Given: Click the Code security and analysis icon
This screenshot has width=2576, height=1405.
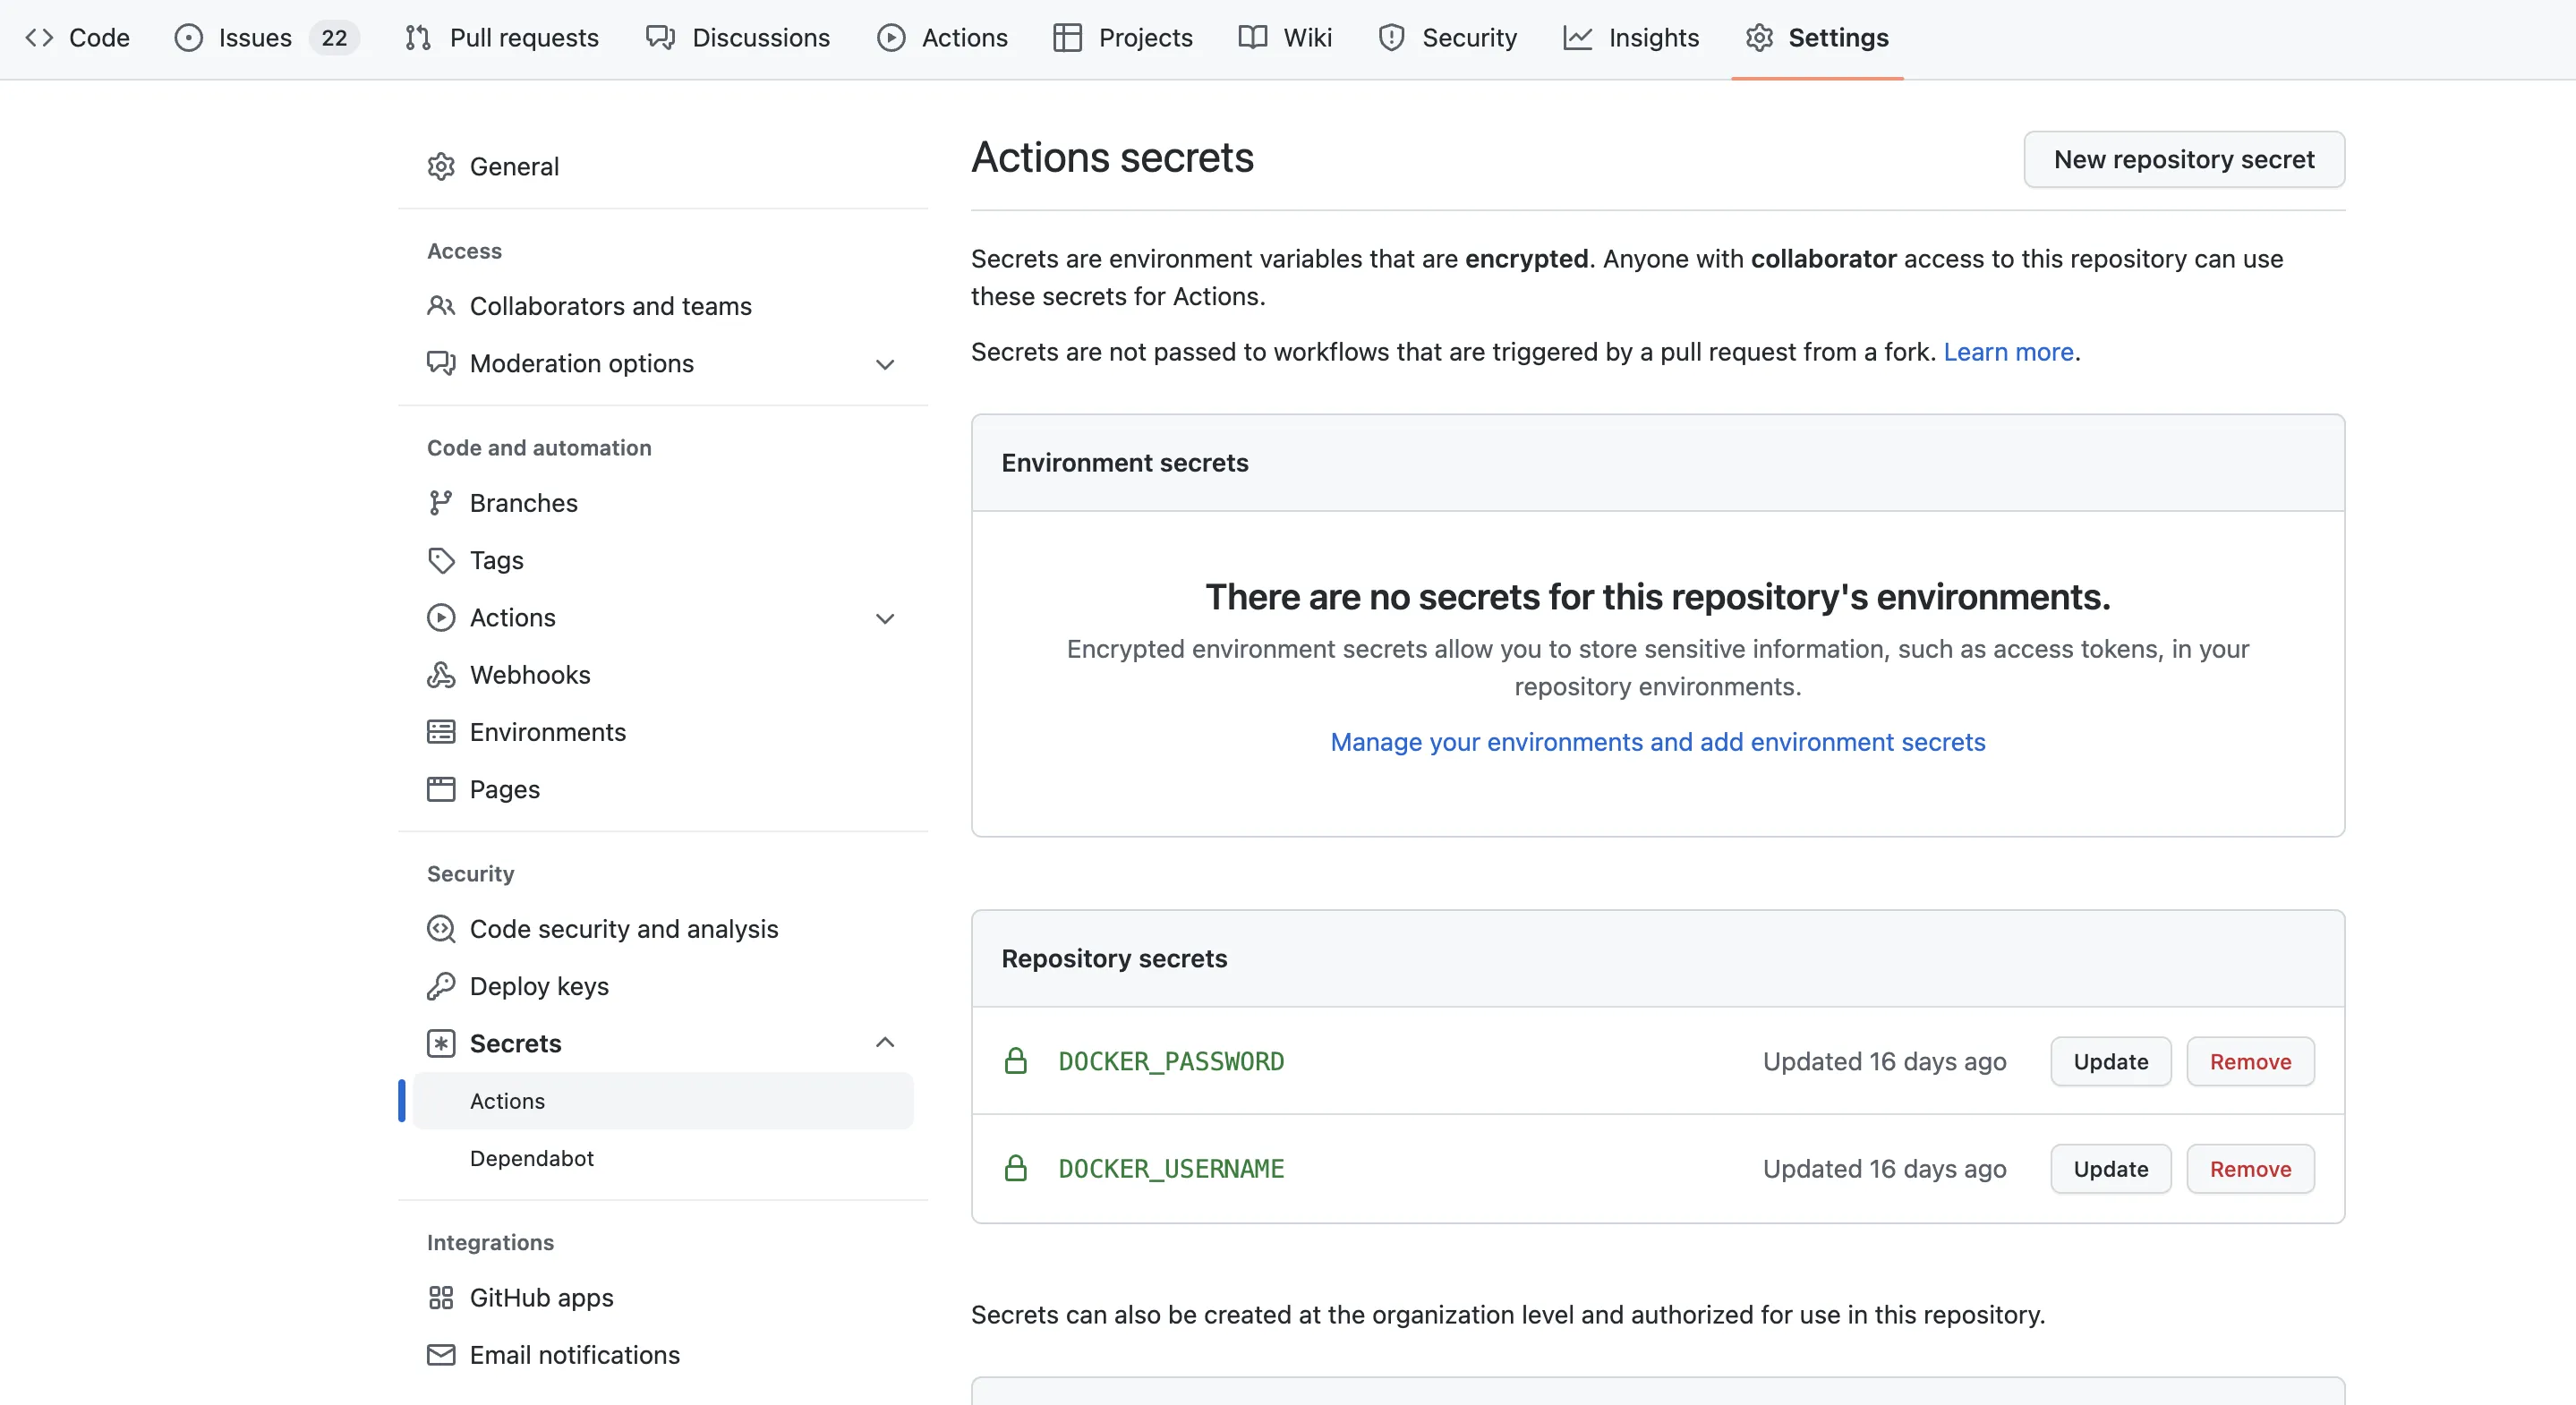Looking at the screenshot, I should [440, 929].
